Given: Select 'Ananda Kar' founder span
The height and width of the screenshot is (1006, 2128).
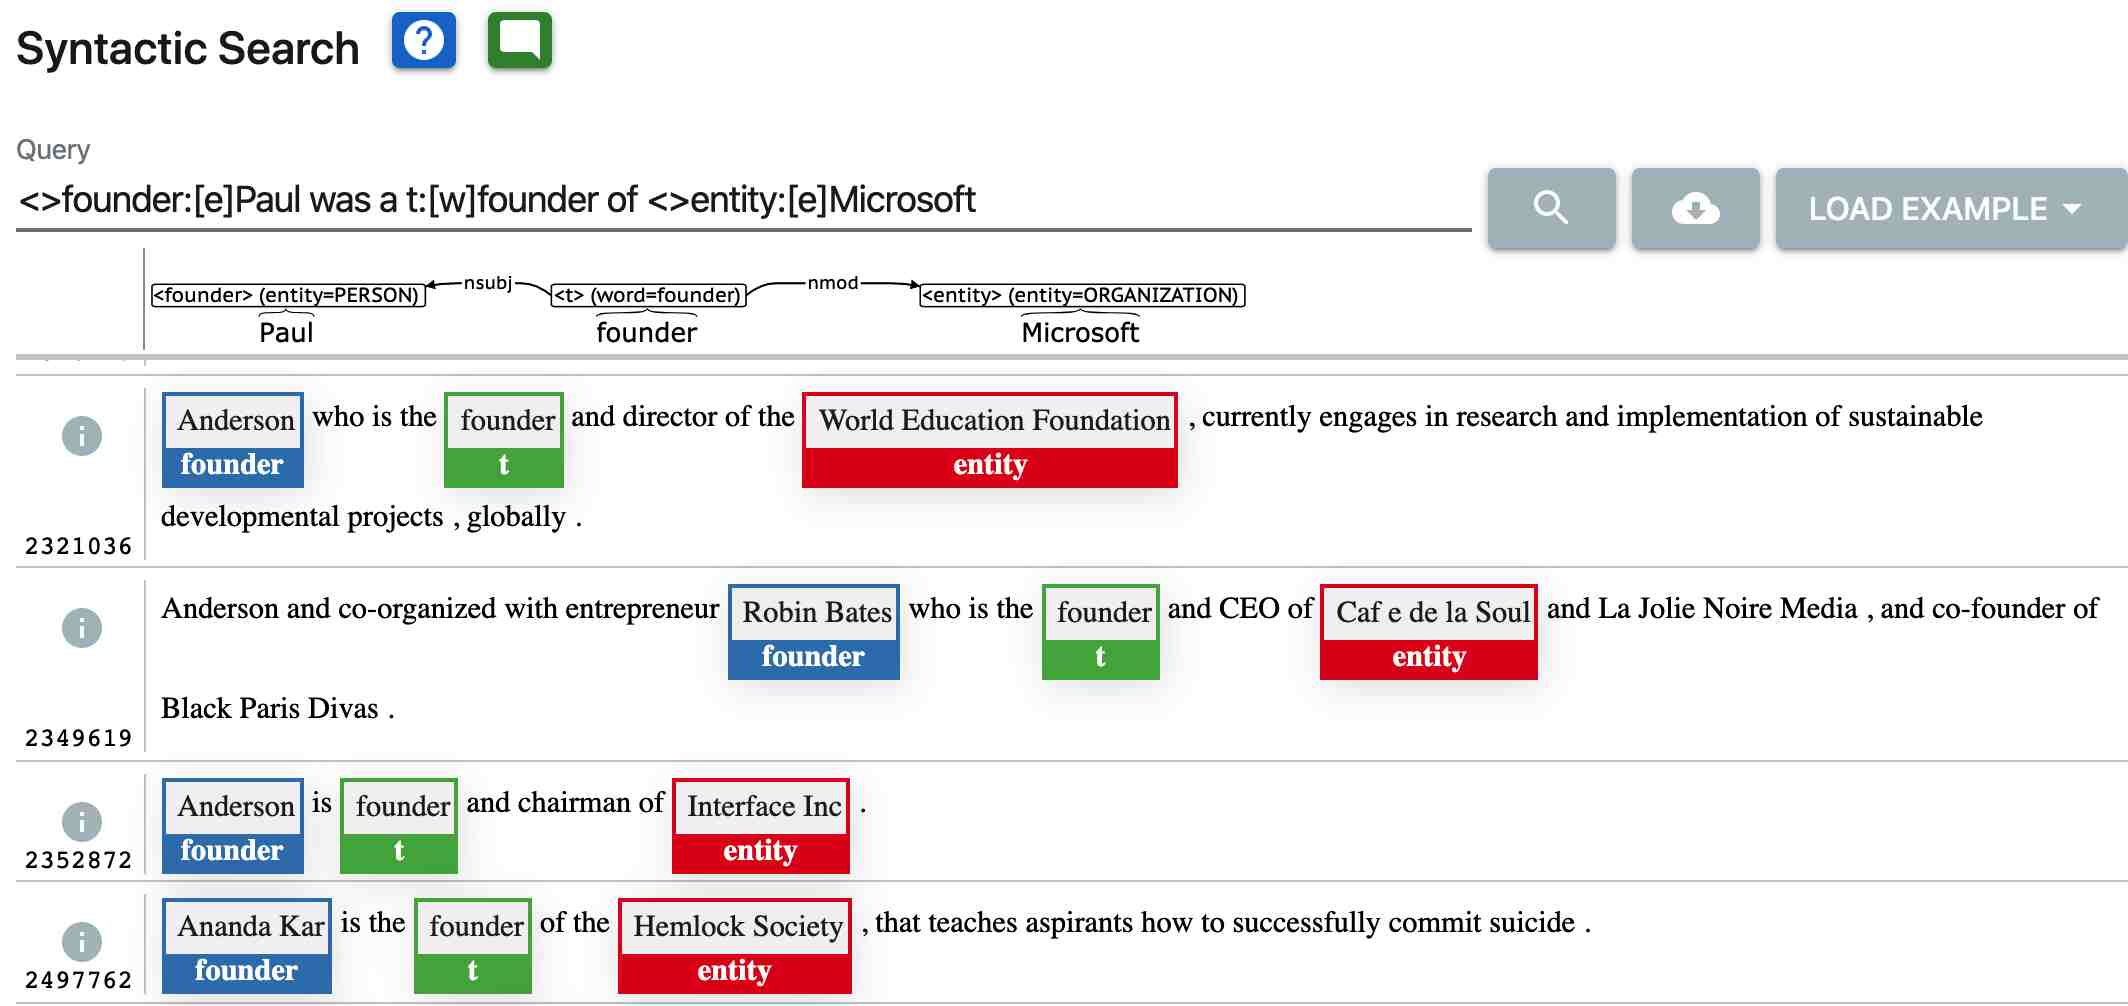Looking at the screenshot, I should click(x=247, y=946).
